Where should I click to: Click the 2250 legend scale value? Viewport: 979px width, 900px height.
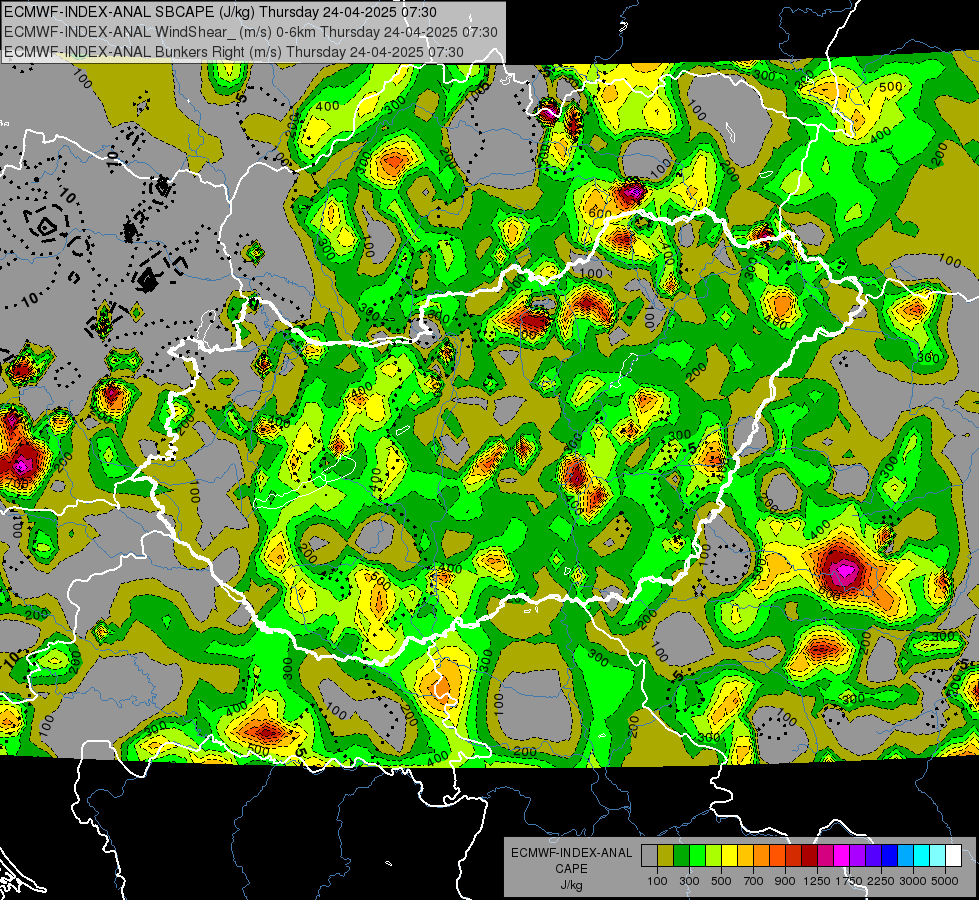(882, 881)
